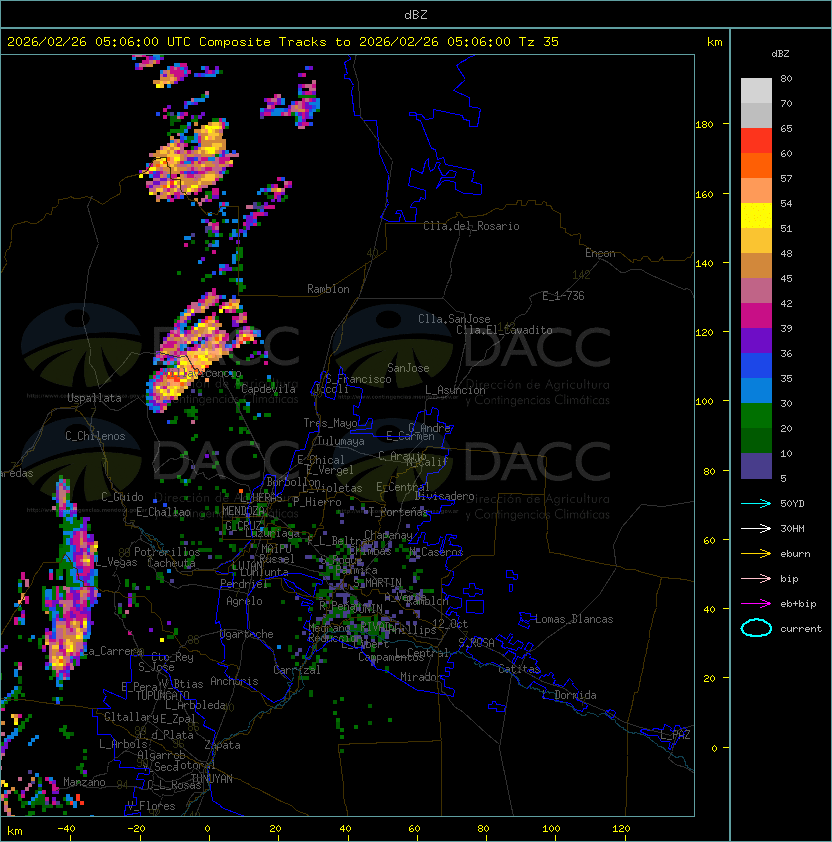Screen dimensions: 832x842
Task: Click the '50YD' legend label
Action: coord(792,504)
